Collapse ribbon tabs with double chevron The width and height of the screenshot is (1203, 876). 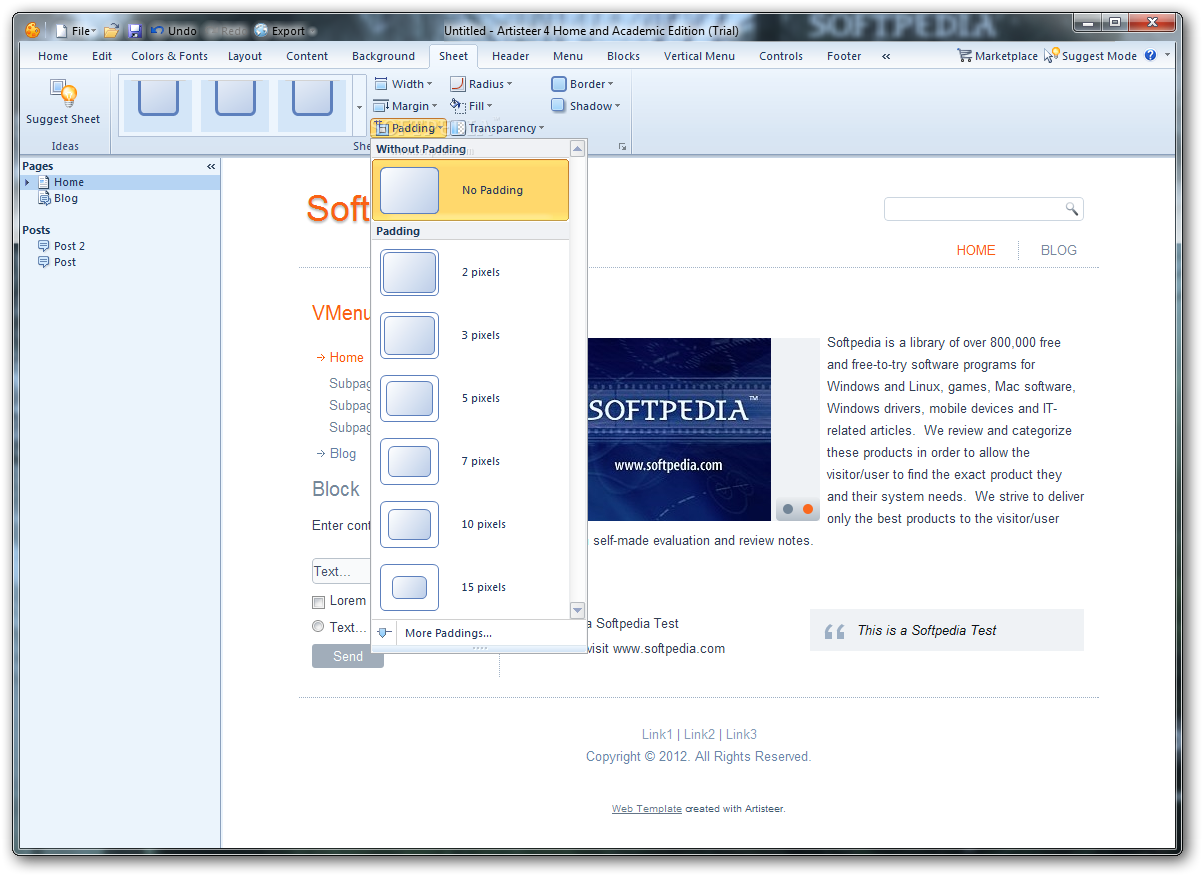pos(886,56)
